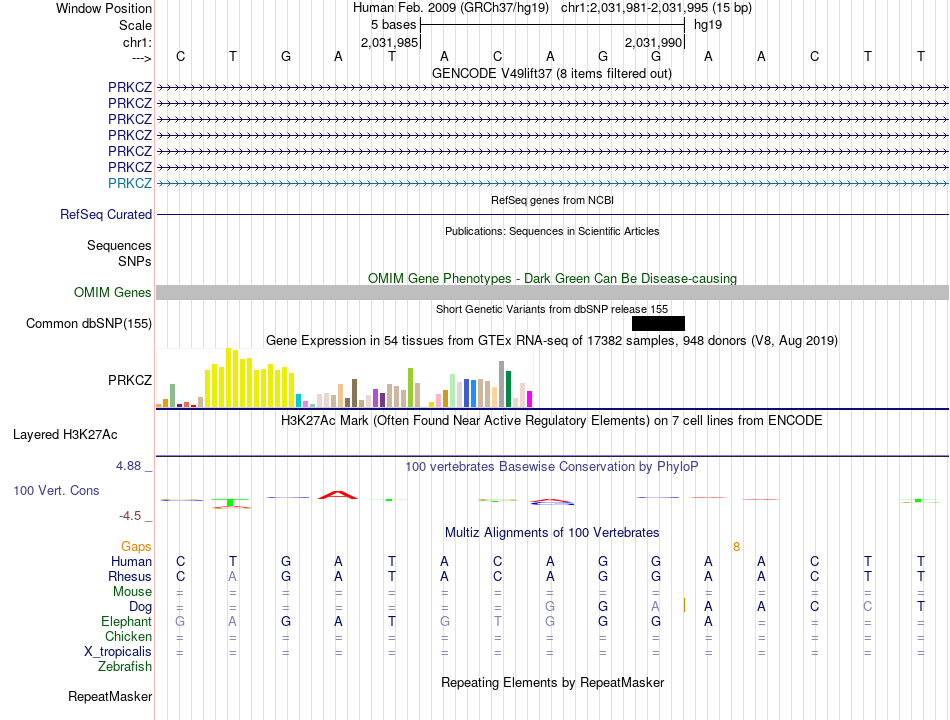Click the 4.88 PhyloP upper scale value
The height and width of the screenshot is (720, 950).
point(128,466)
